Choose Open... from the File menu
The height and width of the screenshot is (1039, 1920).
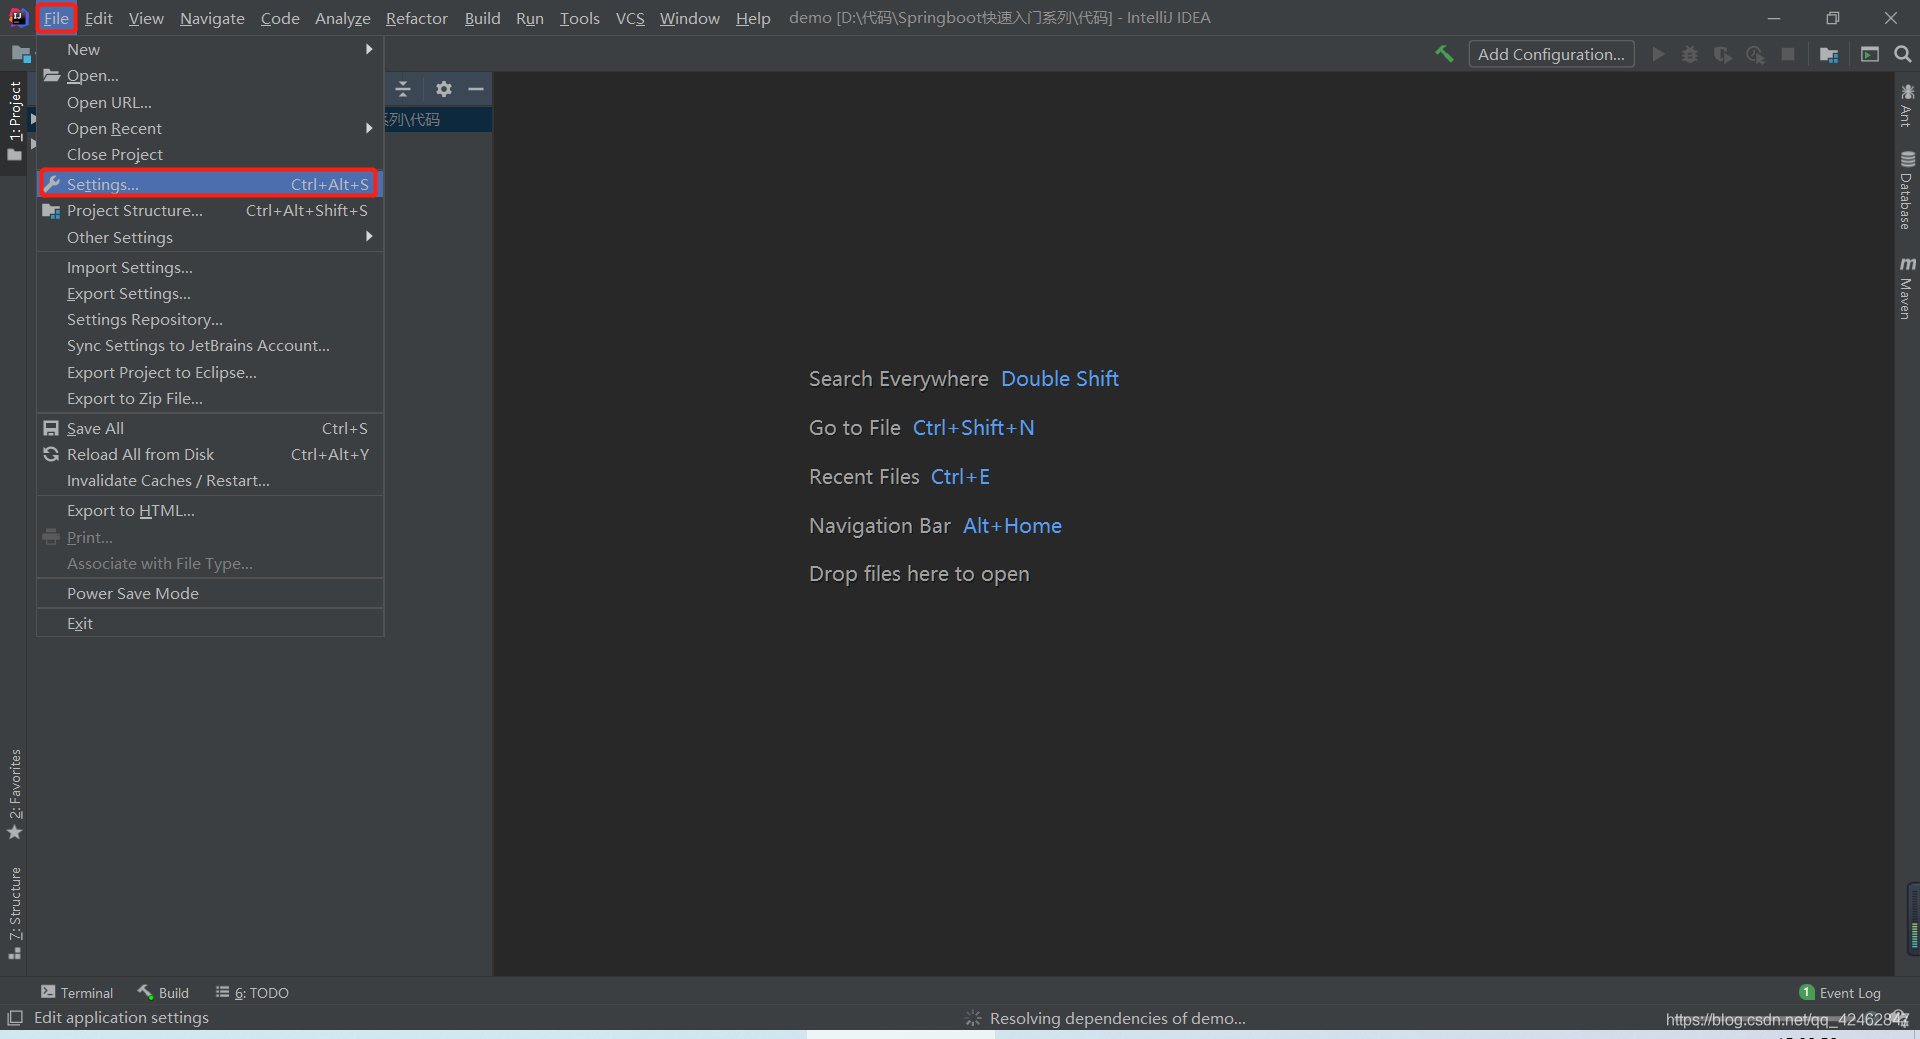(x=210, y=75)
